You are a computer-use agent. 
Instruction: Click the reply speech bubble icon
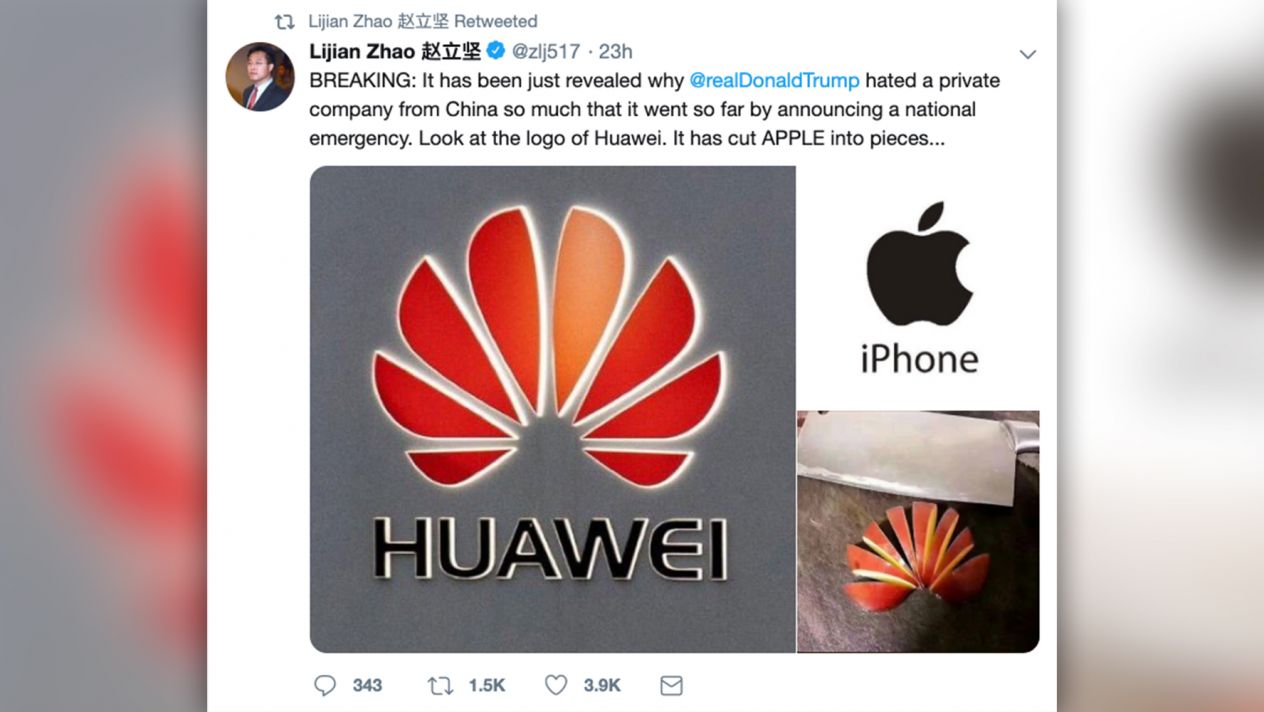(x=325, y=685)
